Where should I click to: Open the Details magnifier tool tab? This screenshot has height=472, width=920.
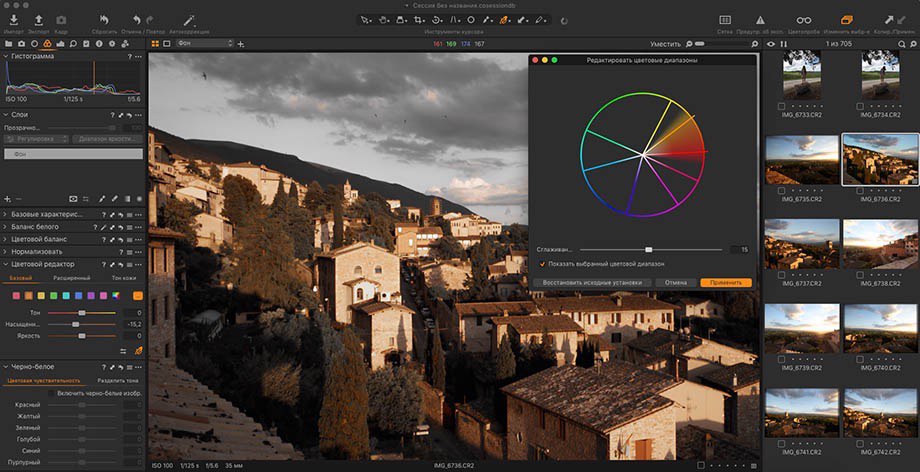point(73,44)
